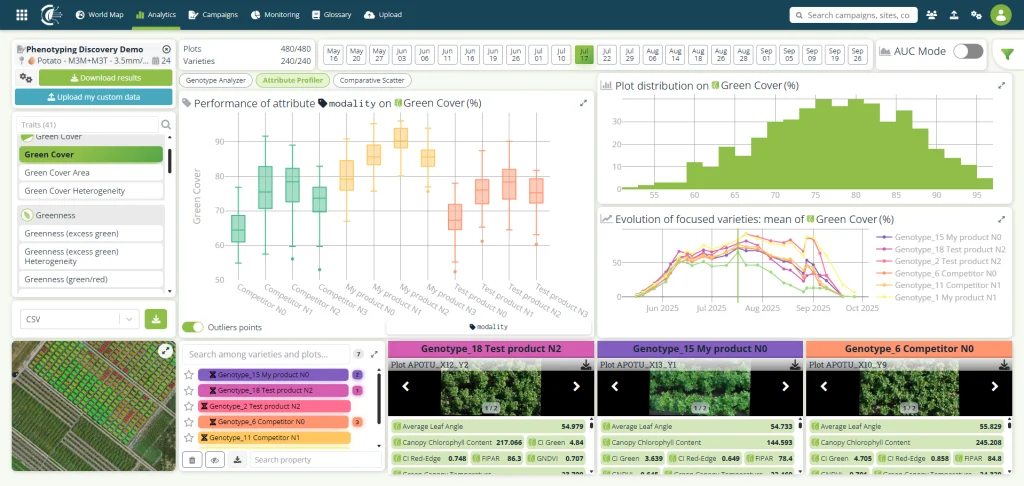Star Genotype_2 Test product N2

click(189, 406)
